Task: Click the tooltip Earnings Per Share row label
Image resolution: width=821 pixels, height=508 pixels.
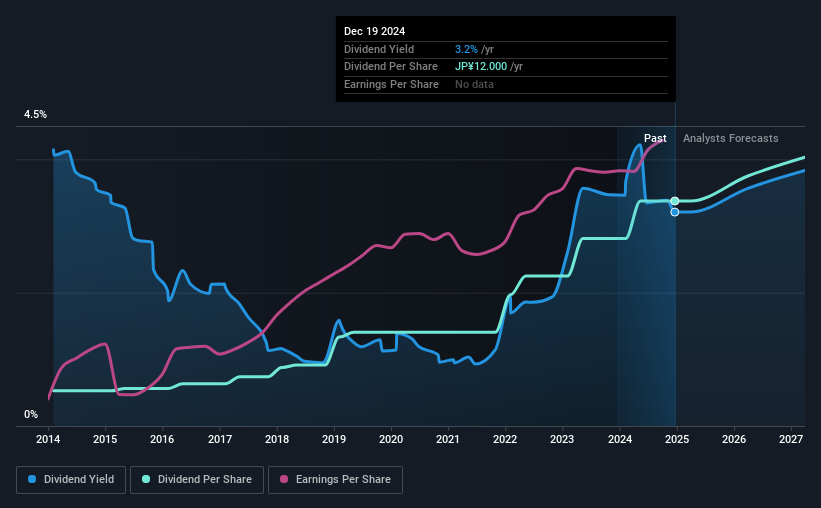Action: click(x=391, y=84)
